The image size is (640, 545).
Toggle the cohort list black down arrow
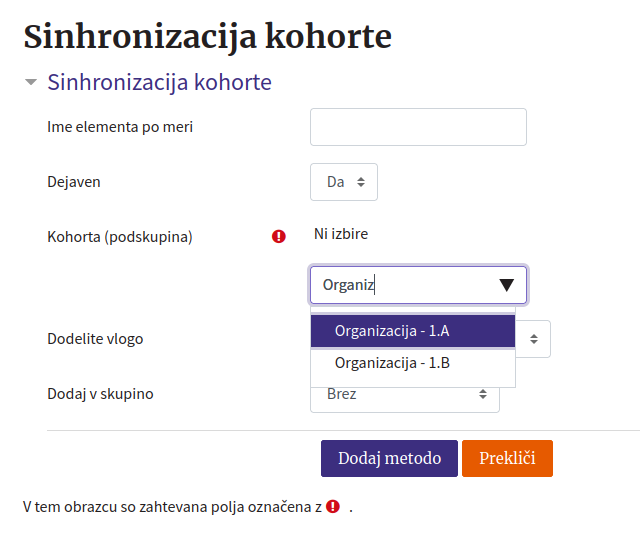[507, 285]
